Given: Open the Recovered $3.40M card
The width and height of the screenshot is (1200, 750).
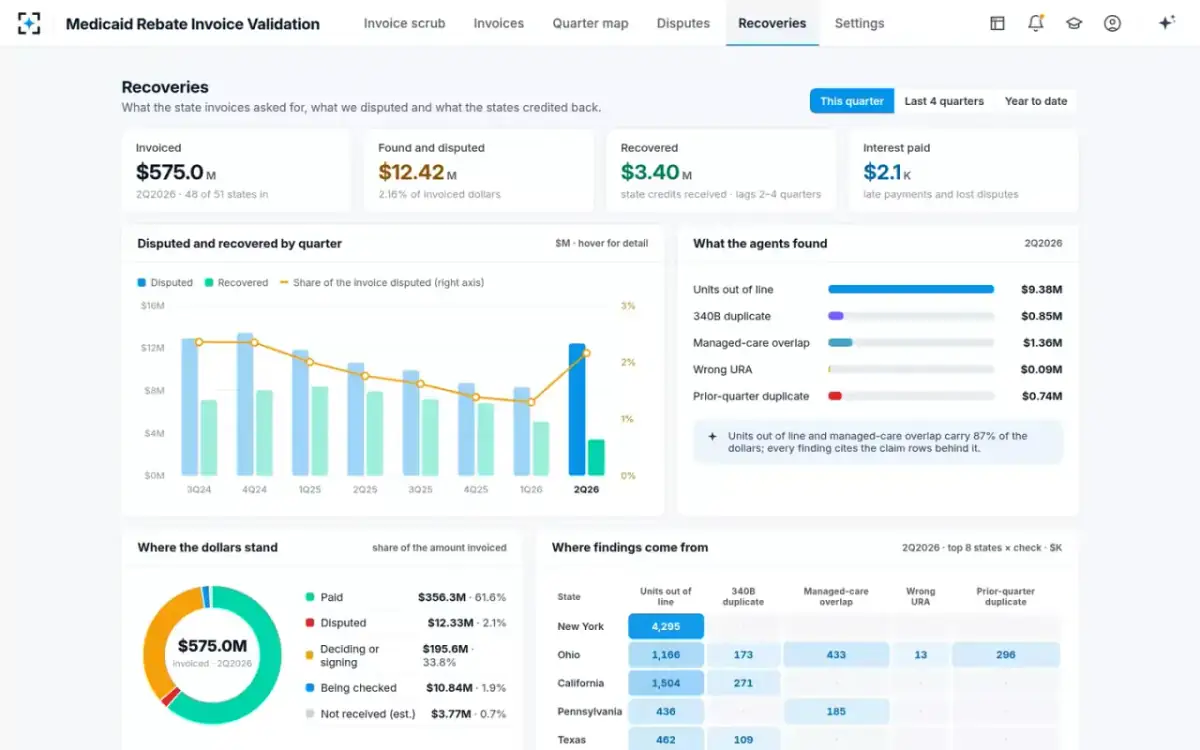Looking at the screenshot, I should pyautogui.click(x=721, y=170).
